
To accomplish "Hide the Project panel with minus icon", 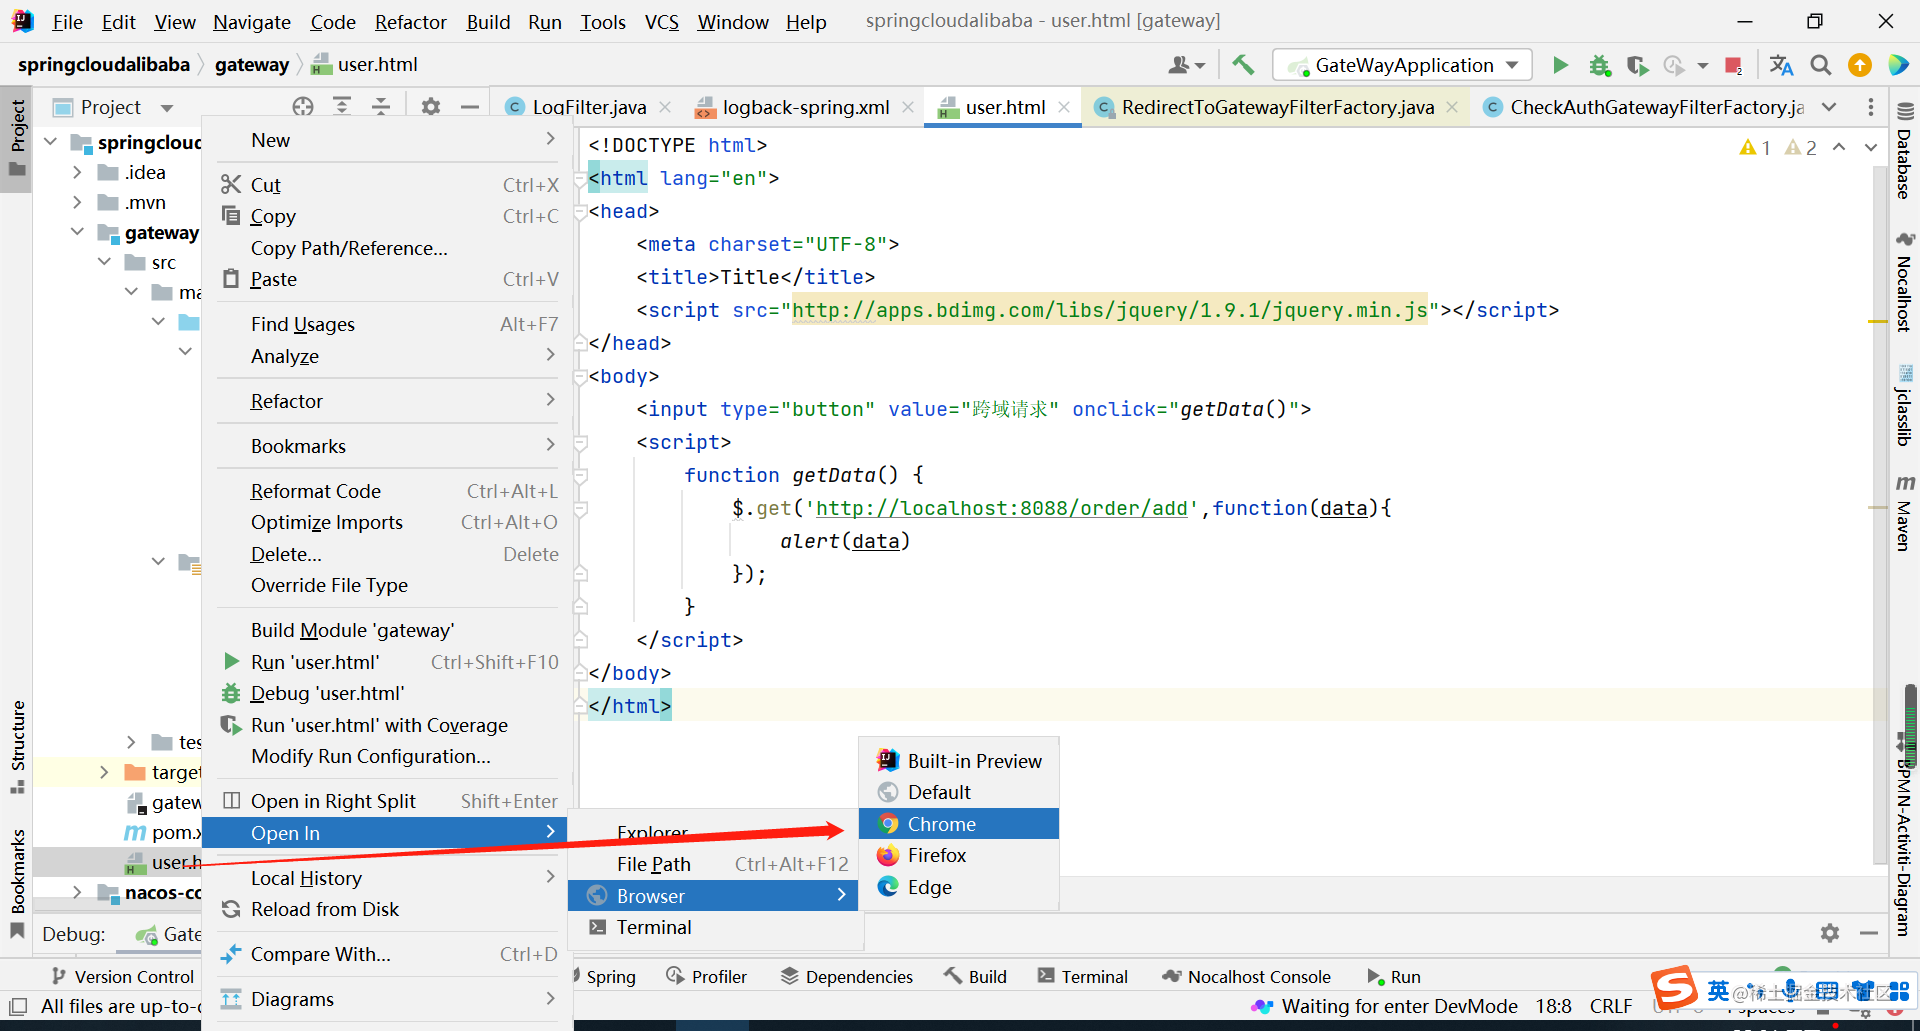I will (470, 107).
